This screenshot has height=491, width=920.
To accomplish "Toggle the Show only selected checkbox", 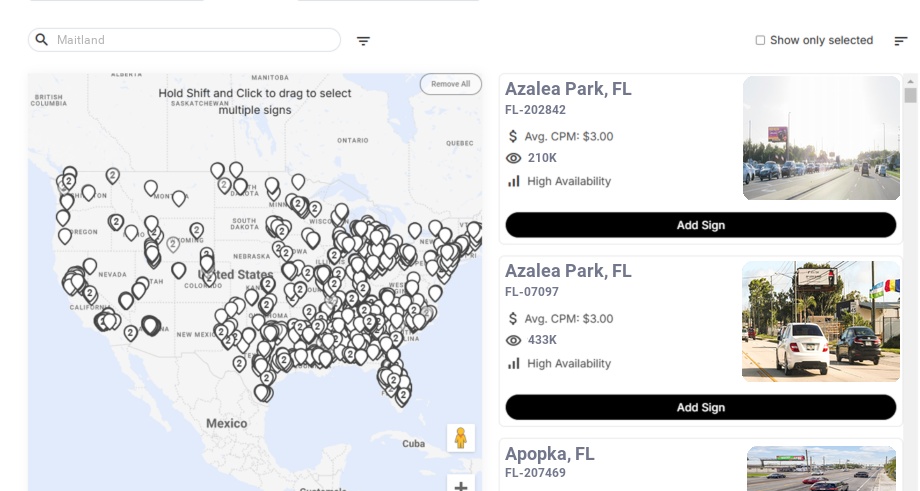I will click(x=760, y=41).
